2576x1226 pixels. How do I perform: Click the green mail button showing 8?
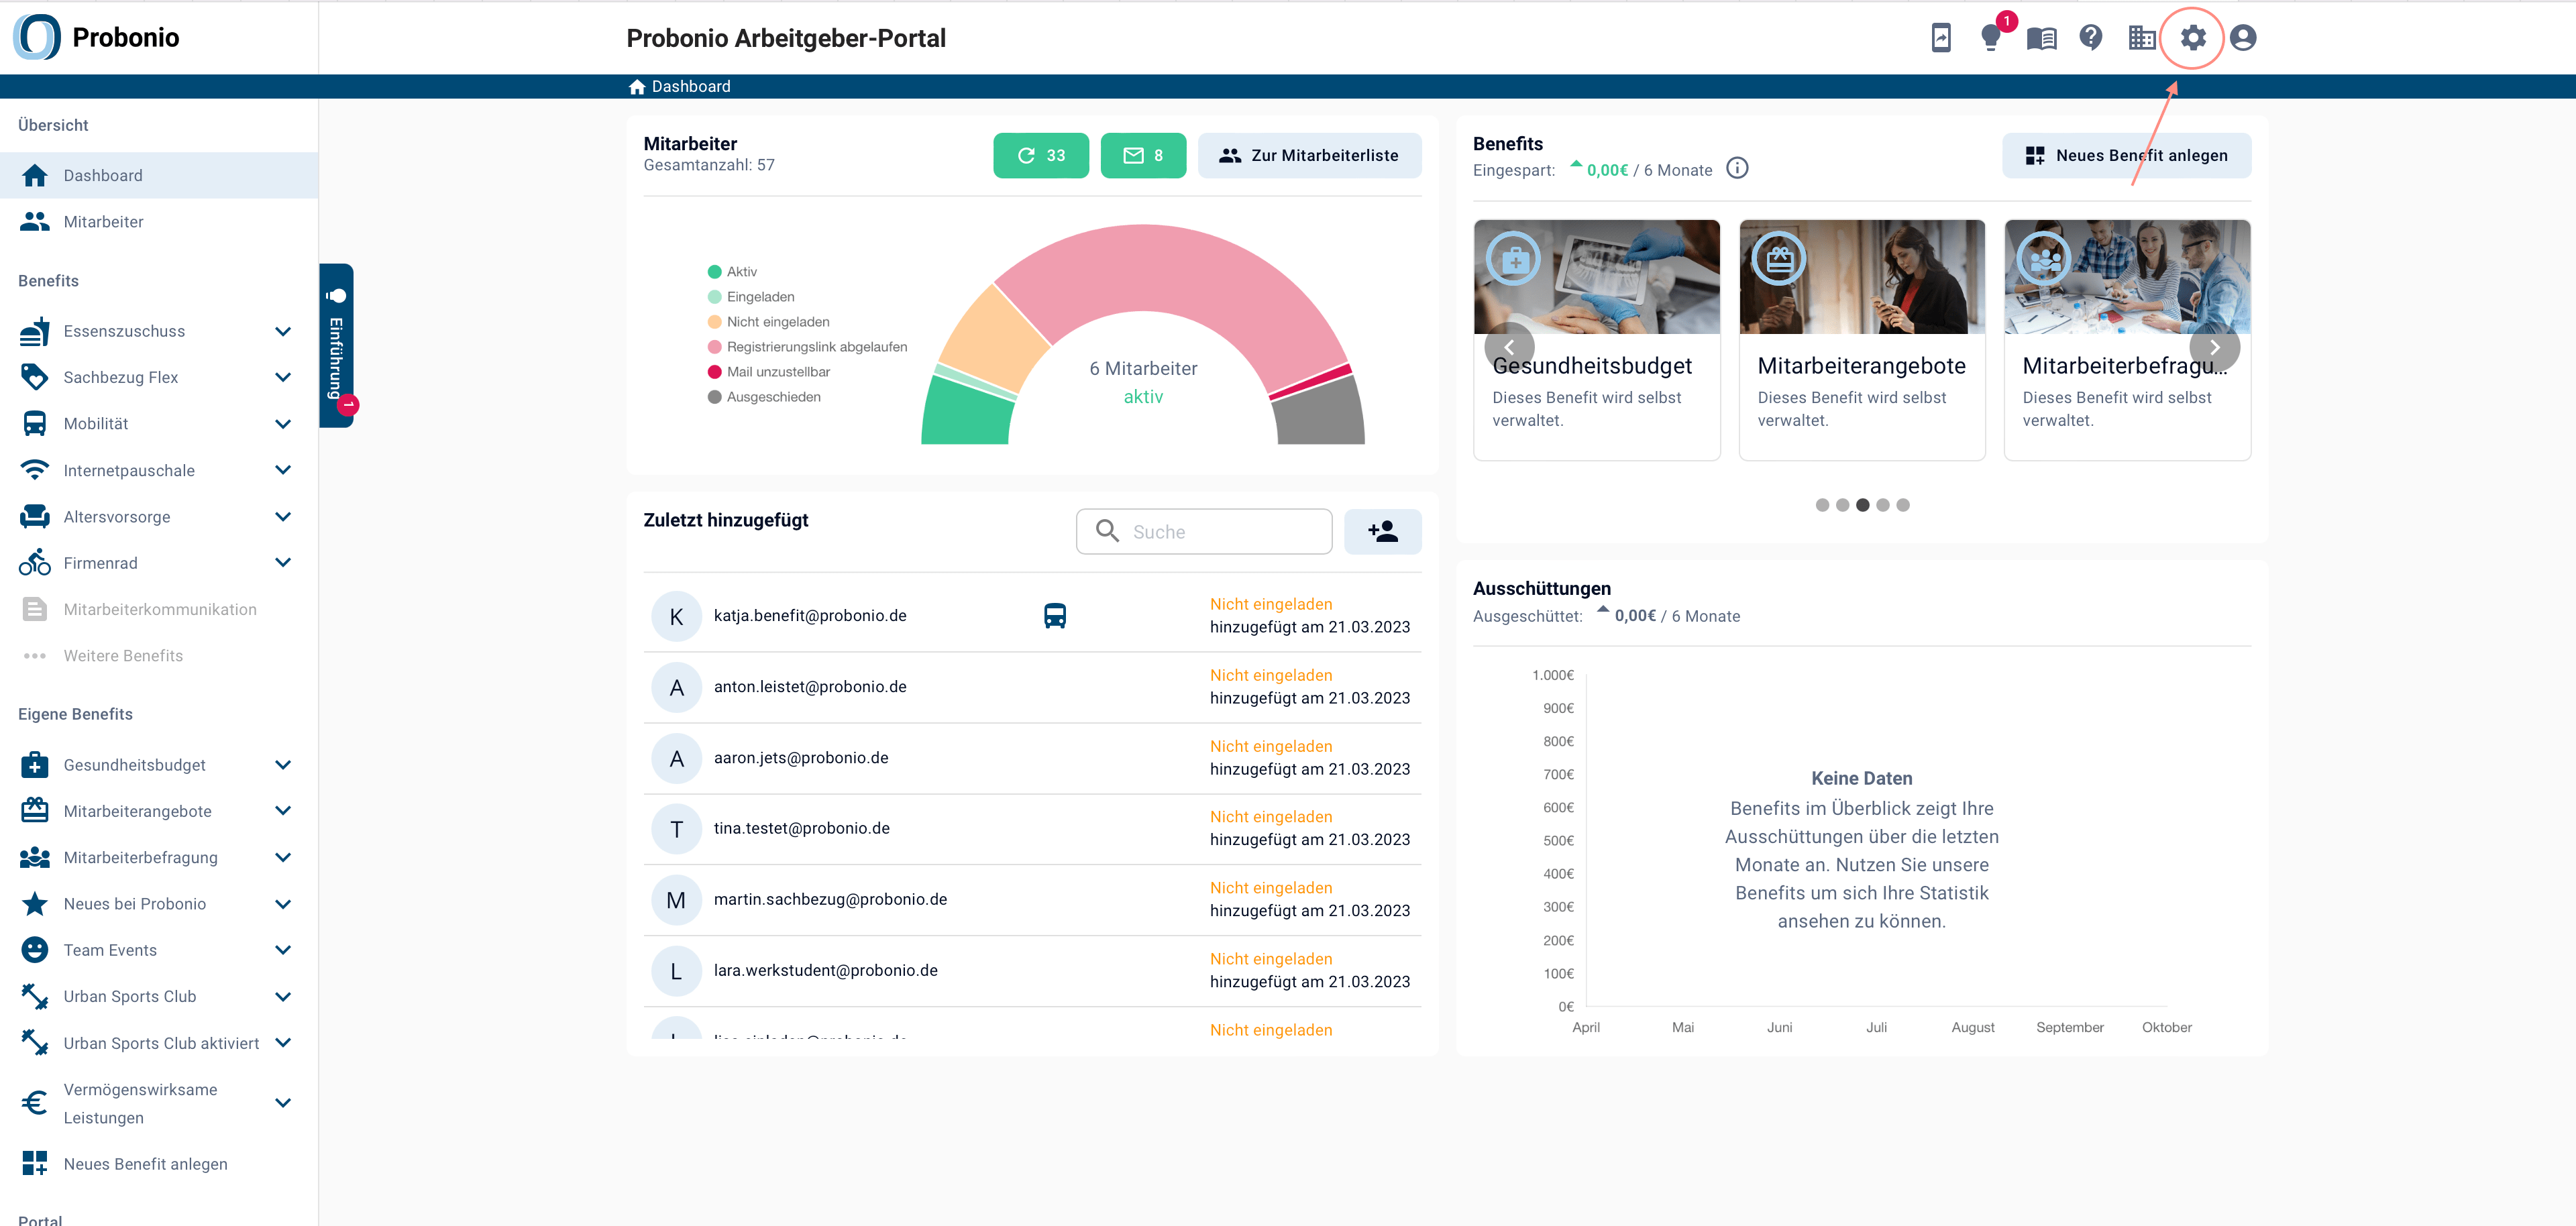tap(1143, 156)
